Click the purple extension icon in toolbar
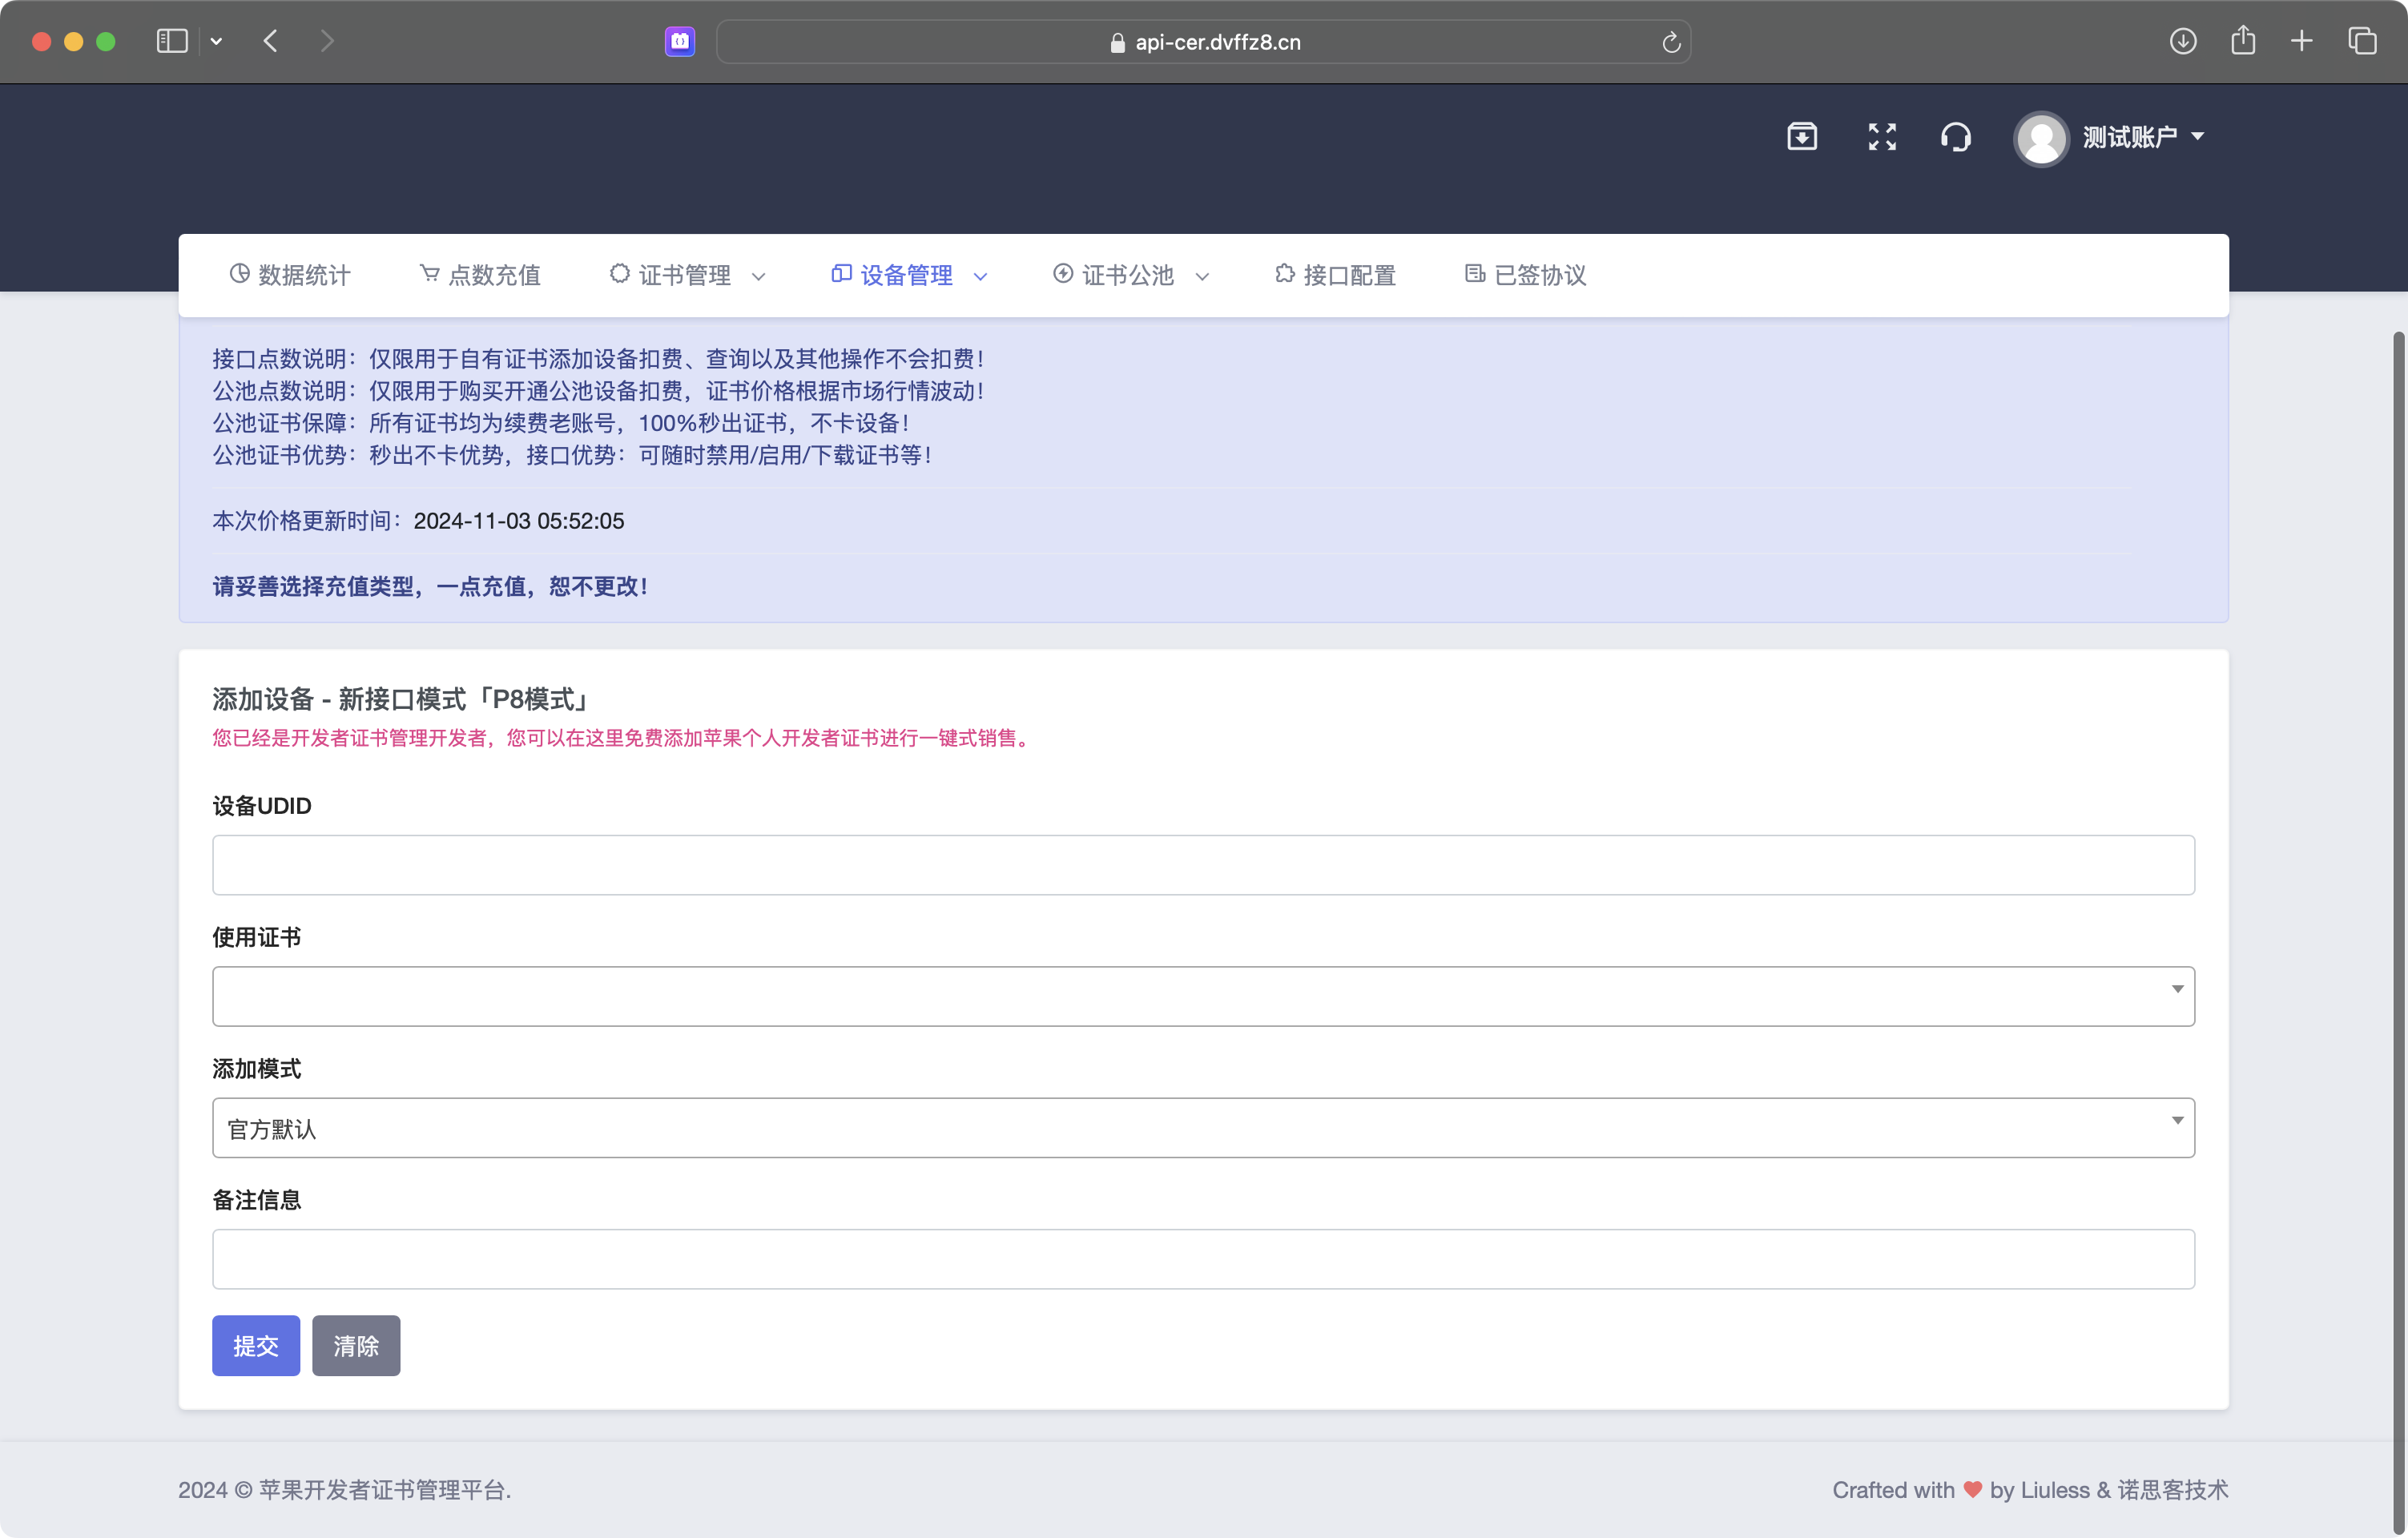The width and height of the screenshot is (2408, 1538). click(680, 41)
